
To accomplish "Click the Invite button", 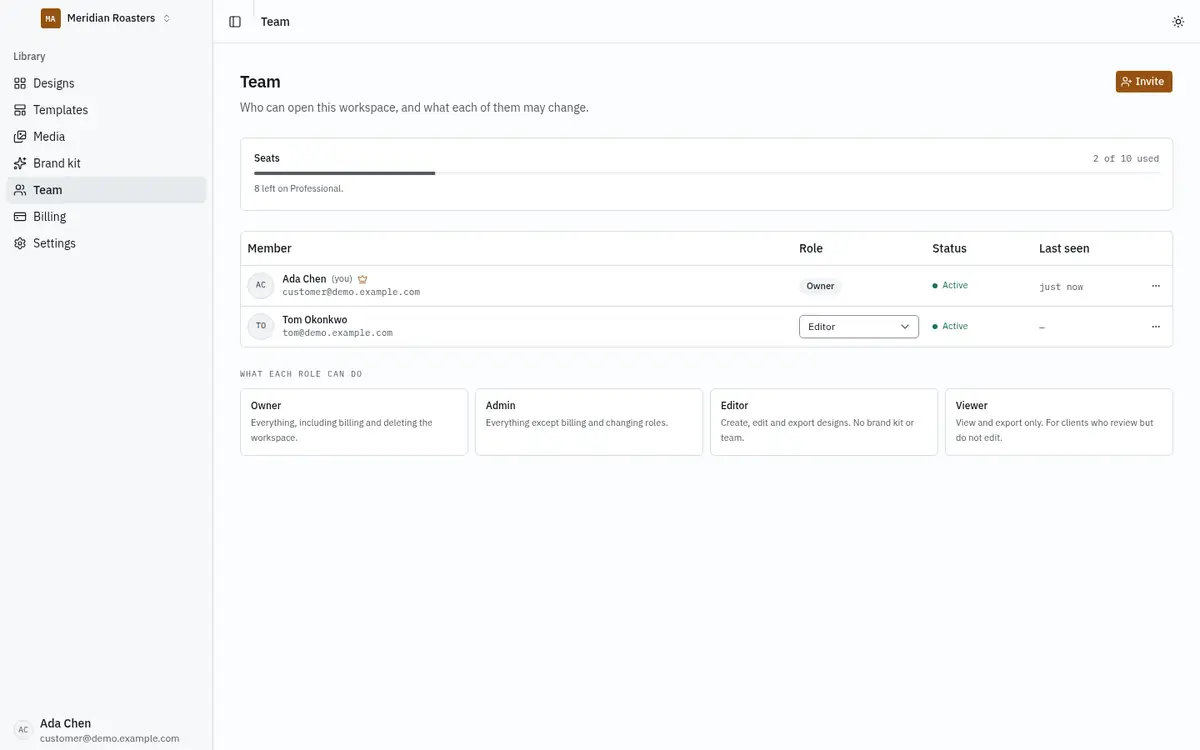I will (x=1144, y=82).
